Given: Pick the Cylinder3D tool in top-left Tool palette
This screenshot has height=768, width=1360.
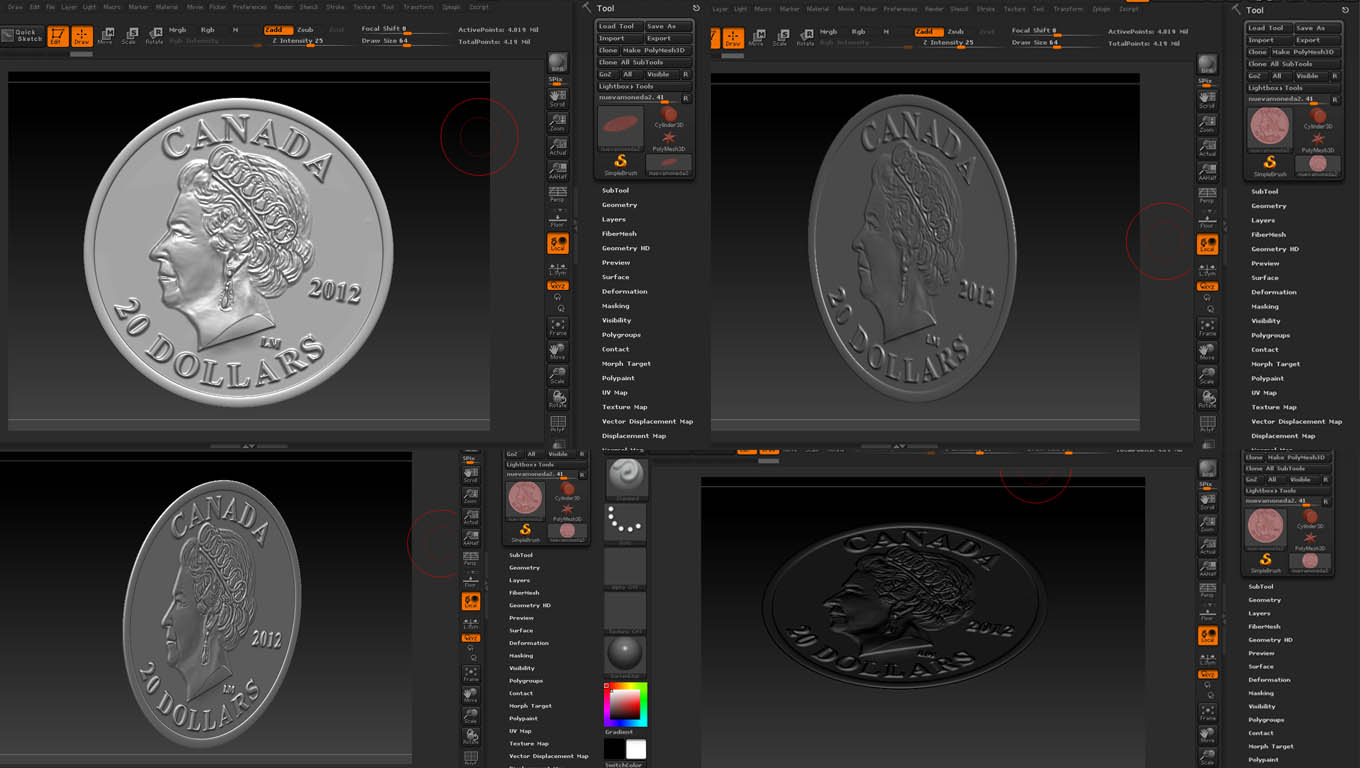Looking at the screenshot, I should [x=669, y=118].
